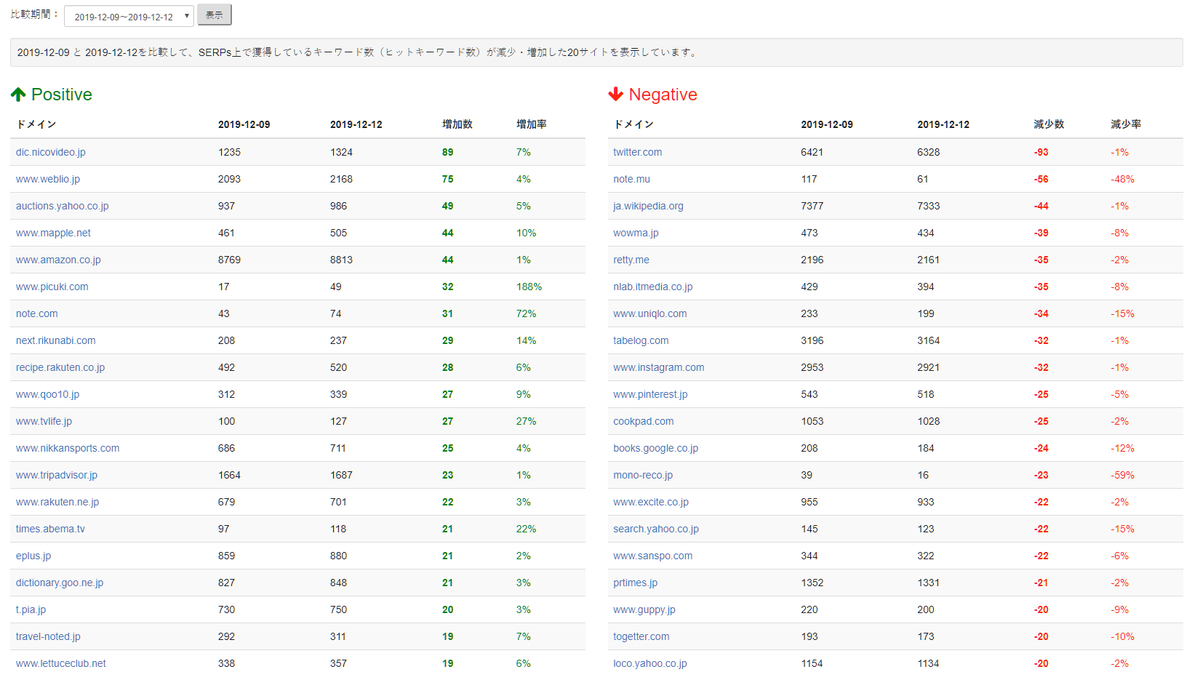
Task: Click the 減少数 column header
Action: coord(1049,125)
